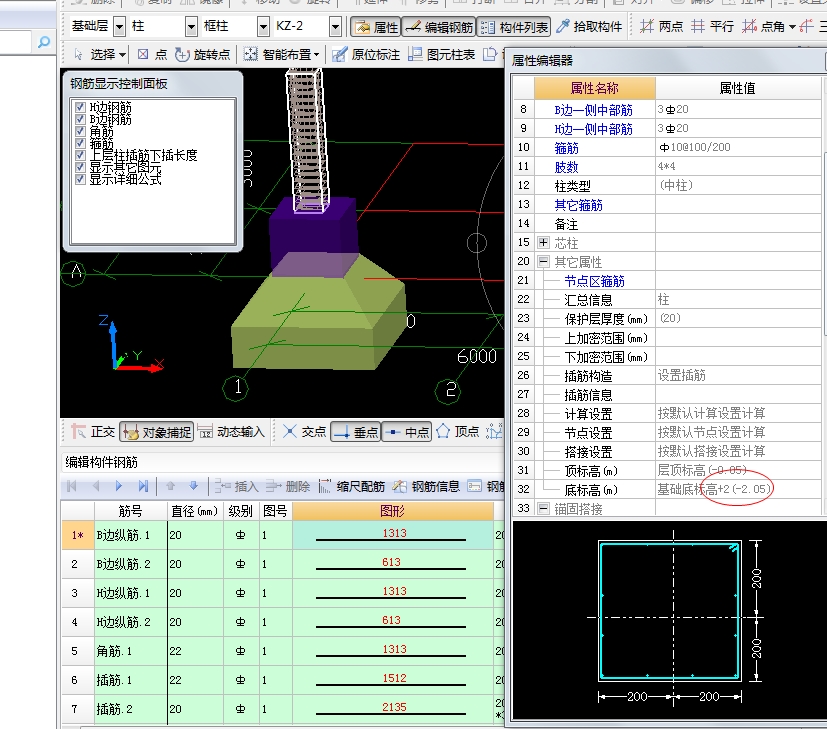Toggle the H边钢筋 checkbox

coord(80,107)
